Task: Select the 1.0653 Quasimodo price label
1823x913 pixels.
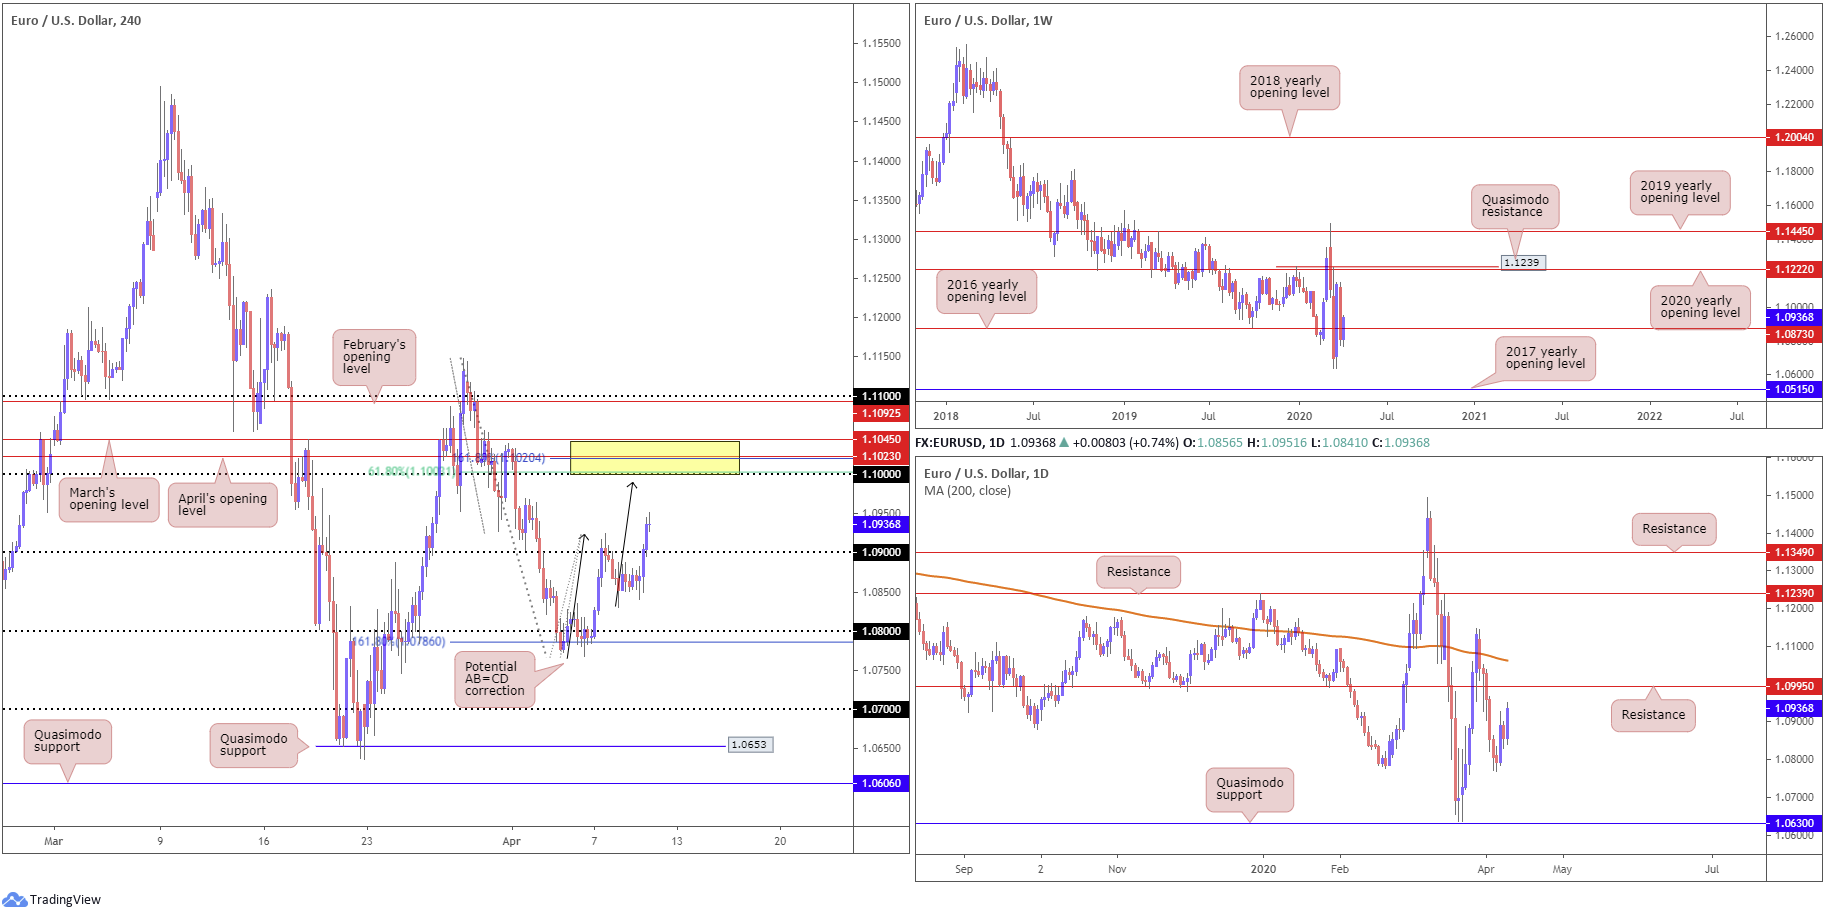Action: pos(749,744)
